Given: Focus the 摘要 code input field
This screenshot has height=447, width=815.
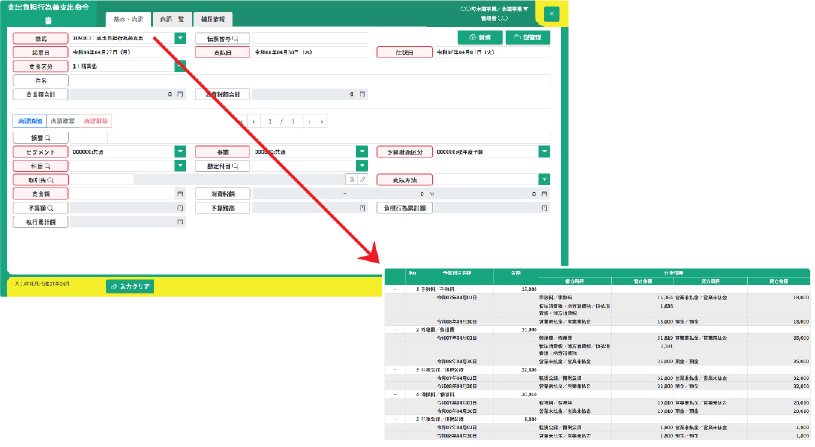Looking at the screenshot, I should tap(88, 138).
